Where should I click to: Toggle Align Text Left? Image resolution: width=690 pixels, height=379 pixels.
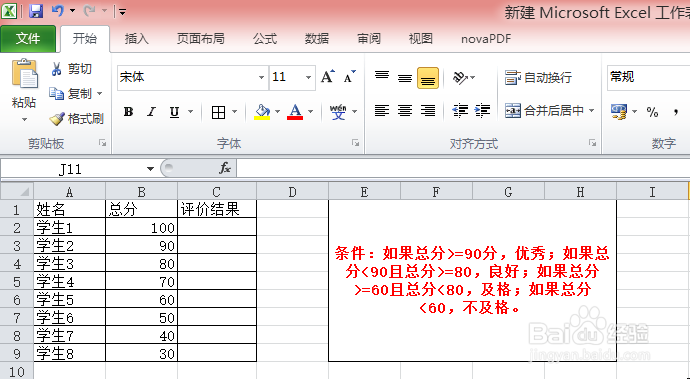click(382, 110)
